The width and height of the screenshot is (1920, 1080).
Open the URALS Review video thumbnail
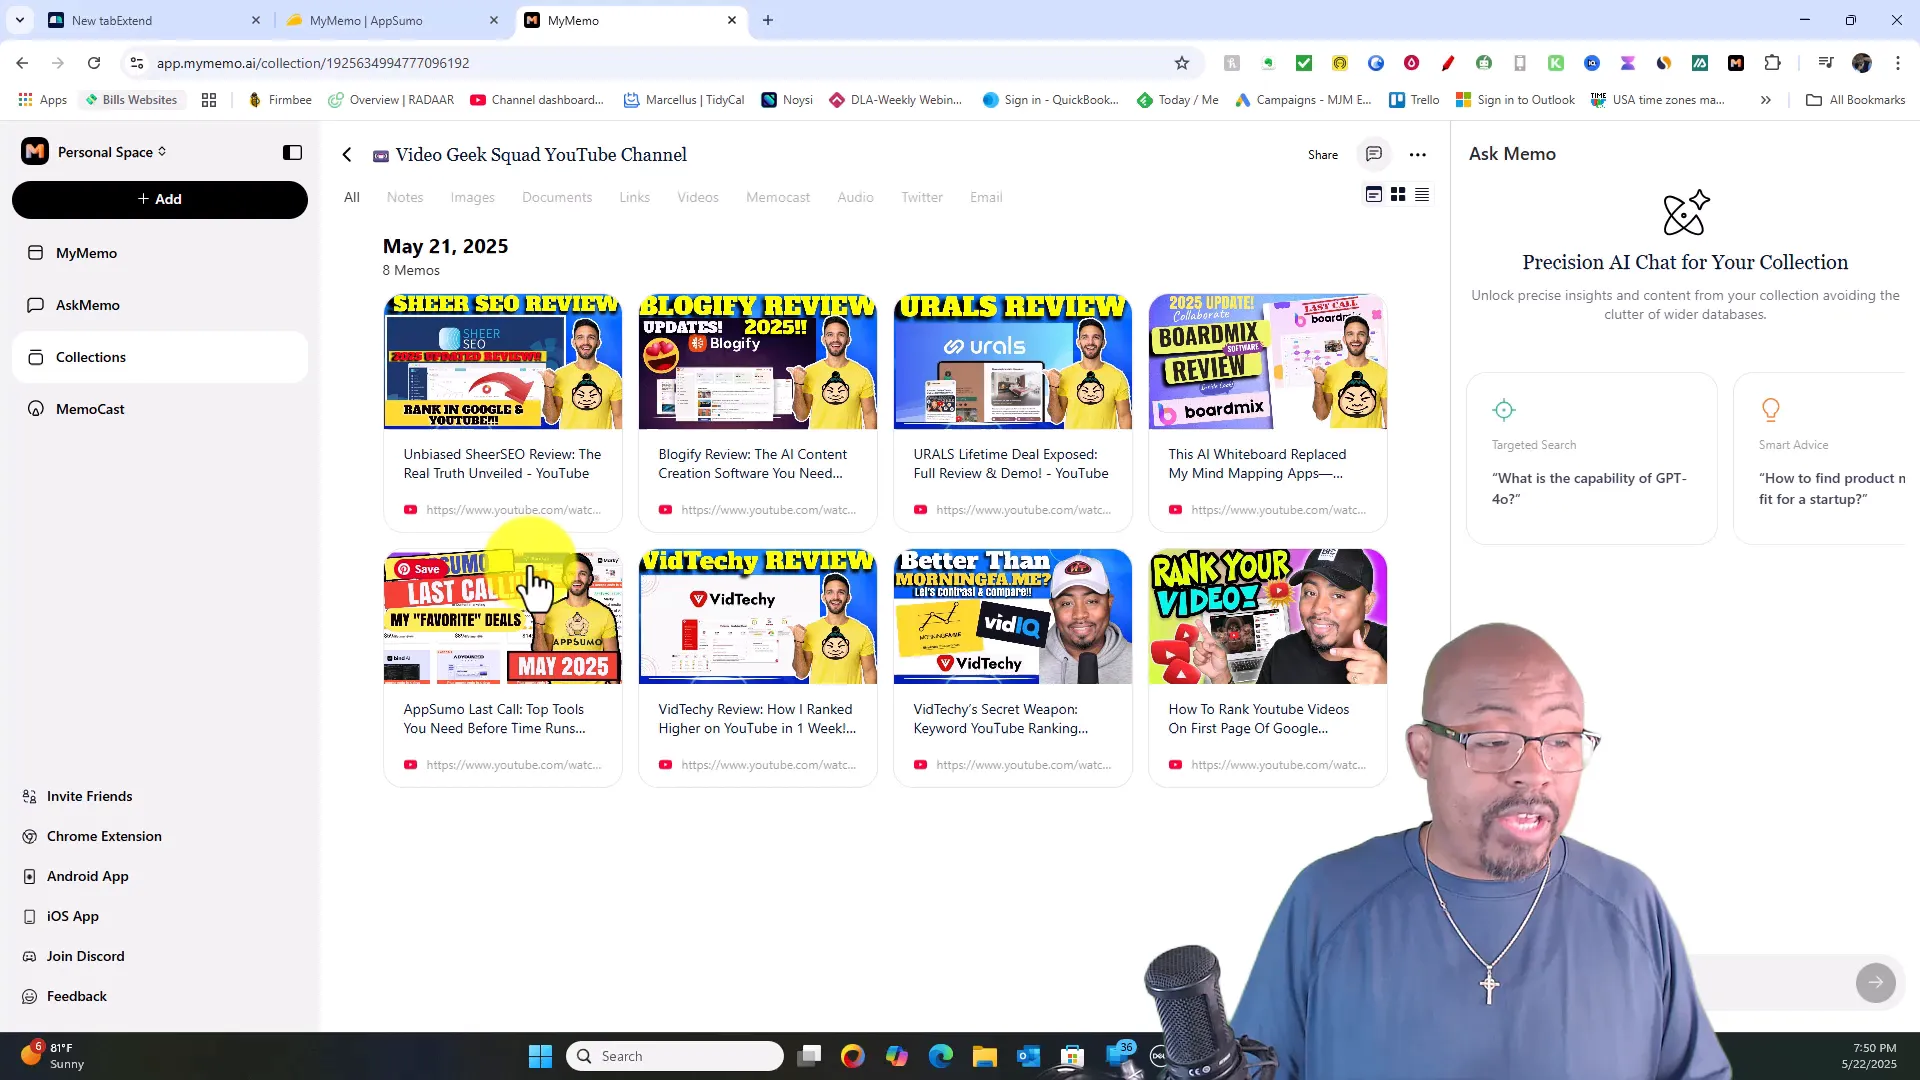pyautogui.click(x=1013, y=362)
